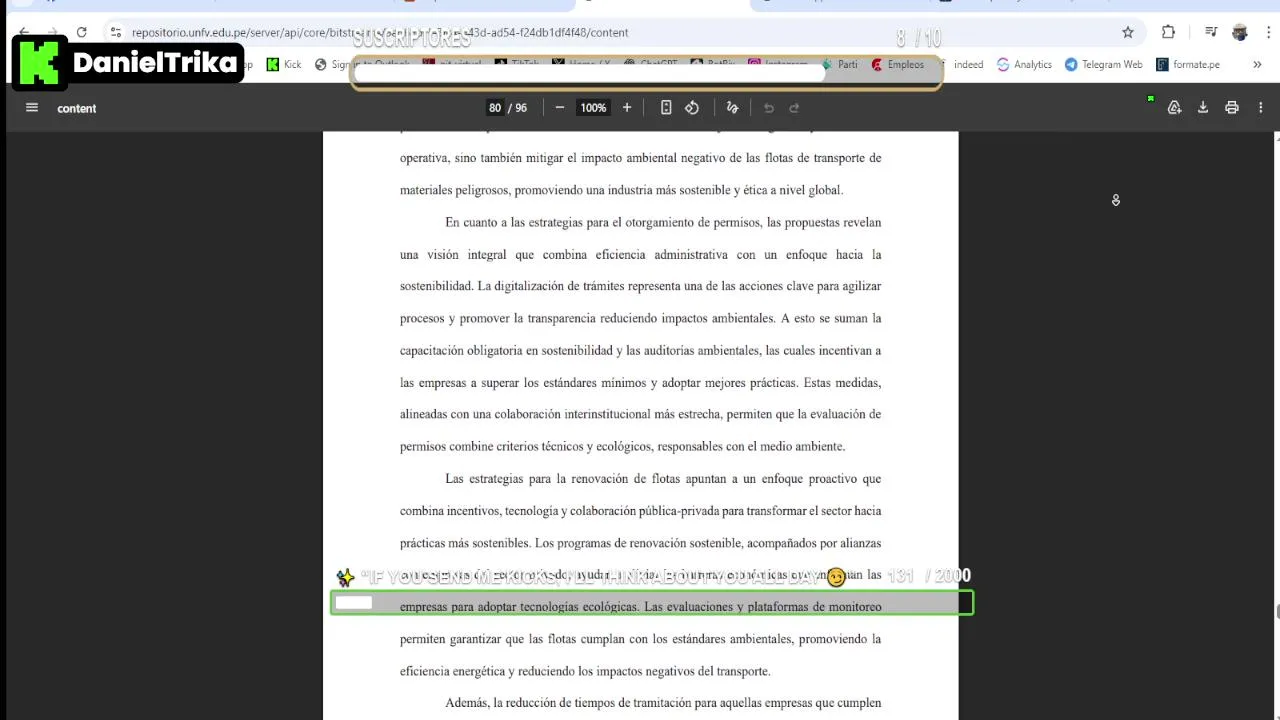Fit the PDF to page

(x=666, y=108)
